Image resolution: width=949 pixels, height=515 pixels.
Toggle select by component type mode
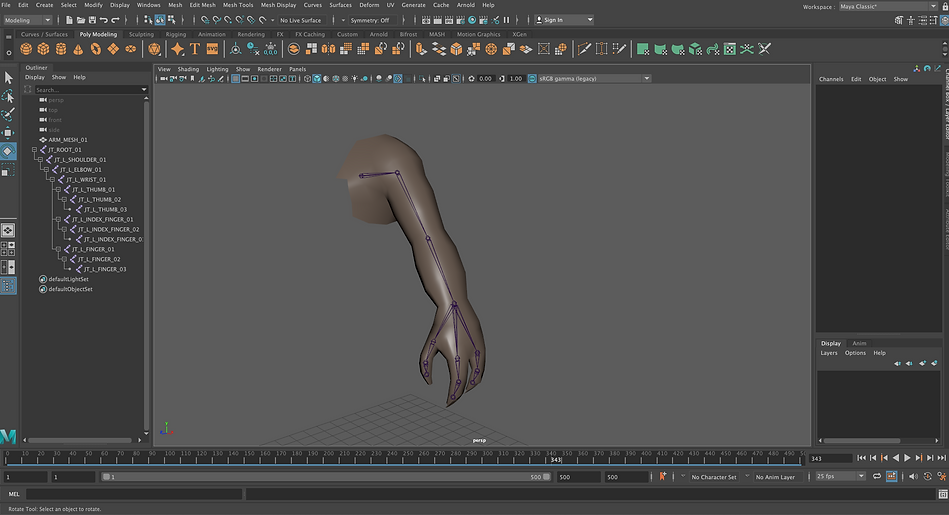(x=171, y=20)
